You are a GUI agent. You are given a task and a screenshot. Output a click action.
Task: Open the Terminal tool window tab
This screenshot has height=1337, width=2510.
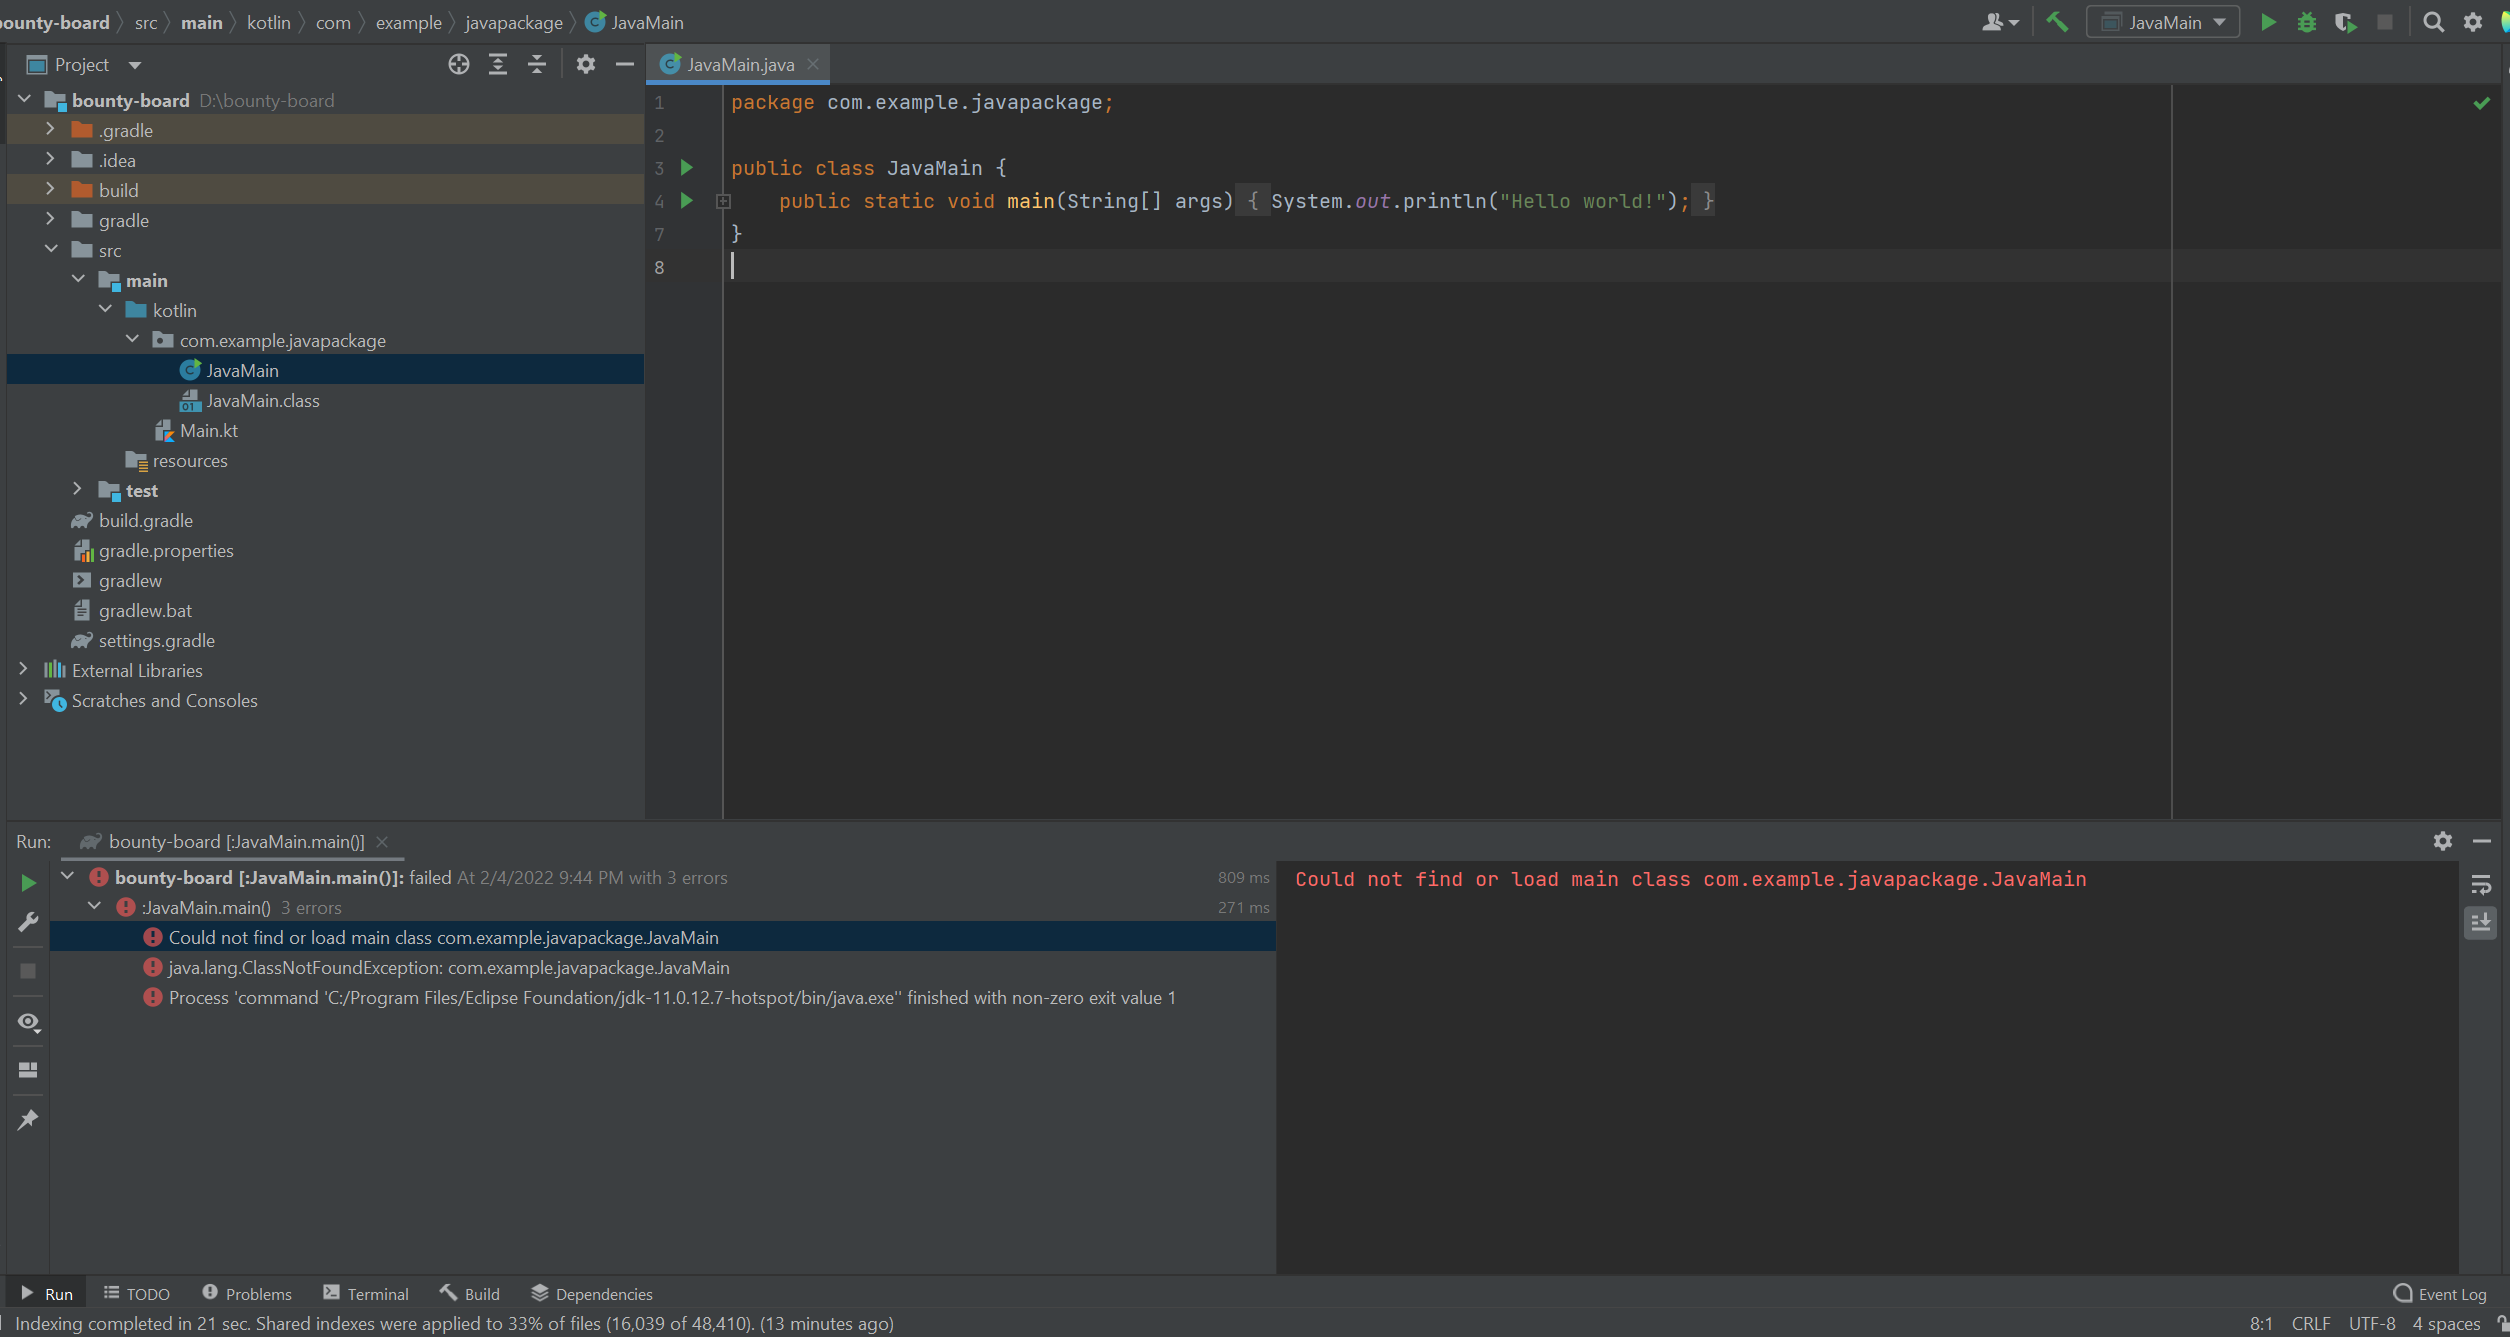click(366, 1294)
